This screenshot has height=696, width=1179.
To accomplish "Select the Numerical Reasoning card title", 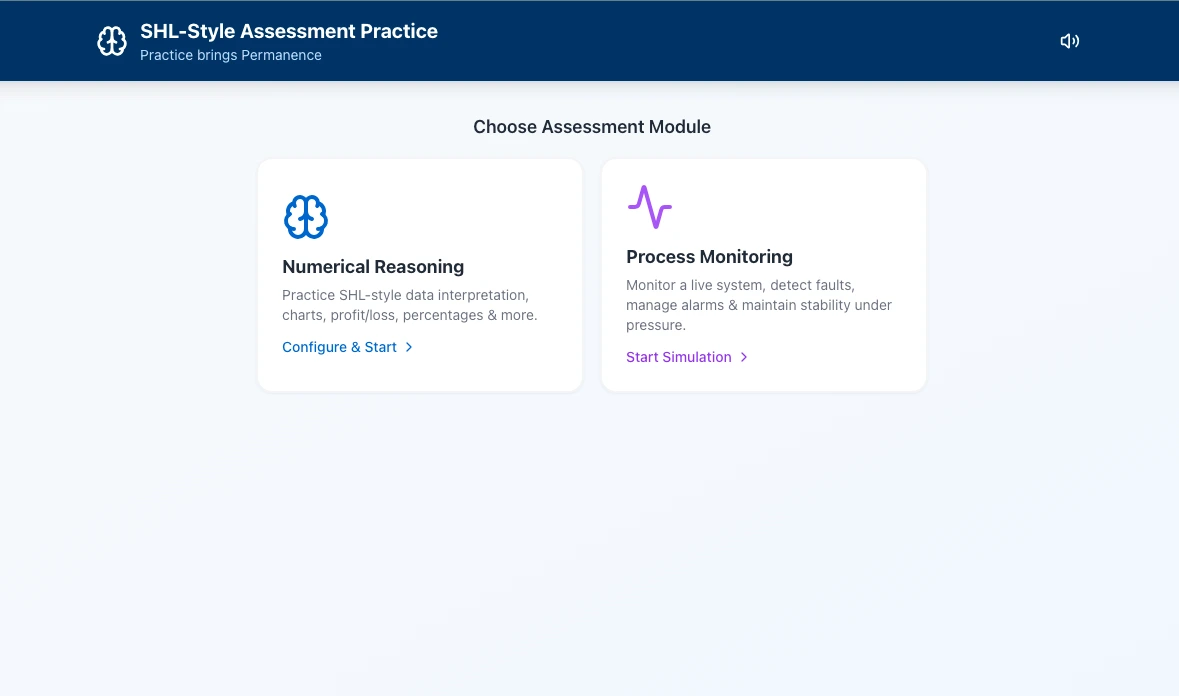I will point(373,267).
